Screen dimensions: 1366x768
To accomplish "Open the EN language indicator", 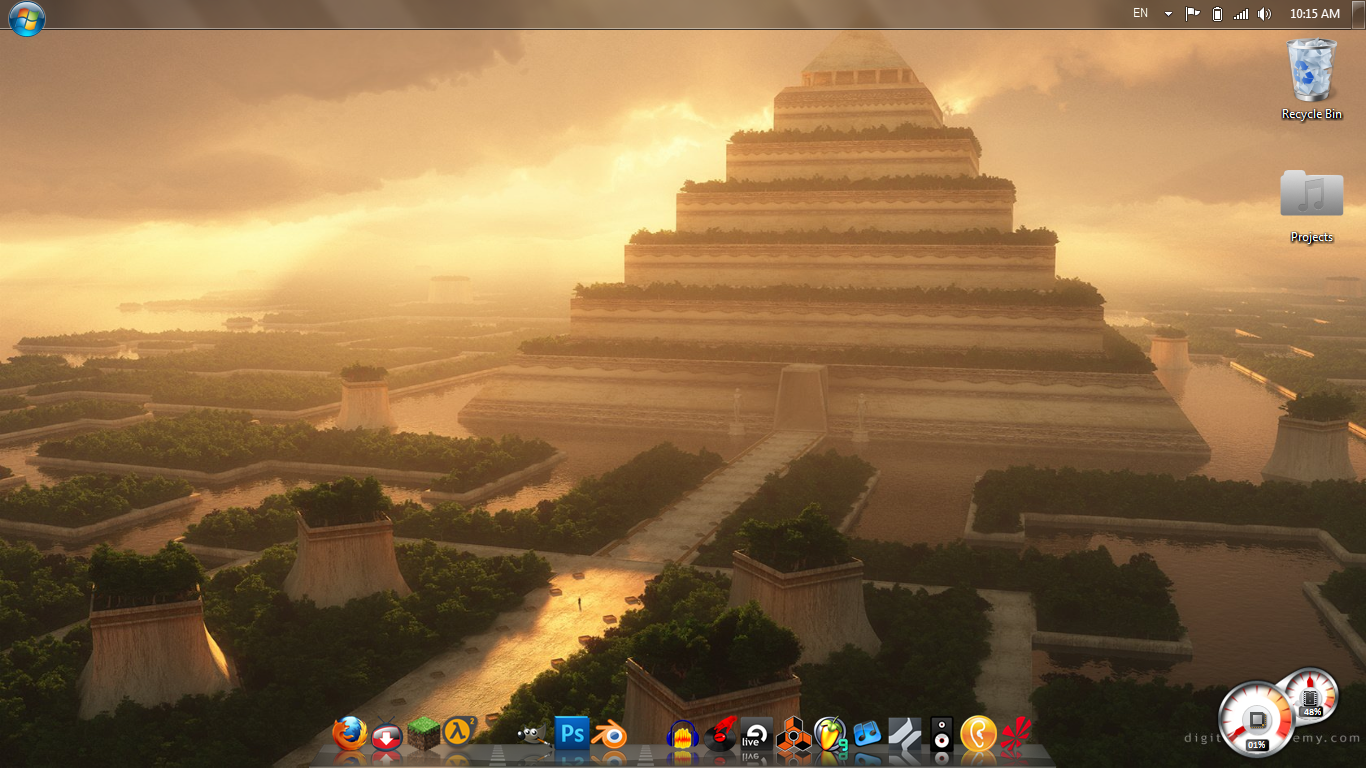I will point(1140,14).
